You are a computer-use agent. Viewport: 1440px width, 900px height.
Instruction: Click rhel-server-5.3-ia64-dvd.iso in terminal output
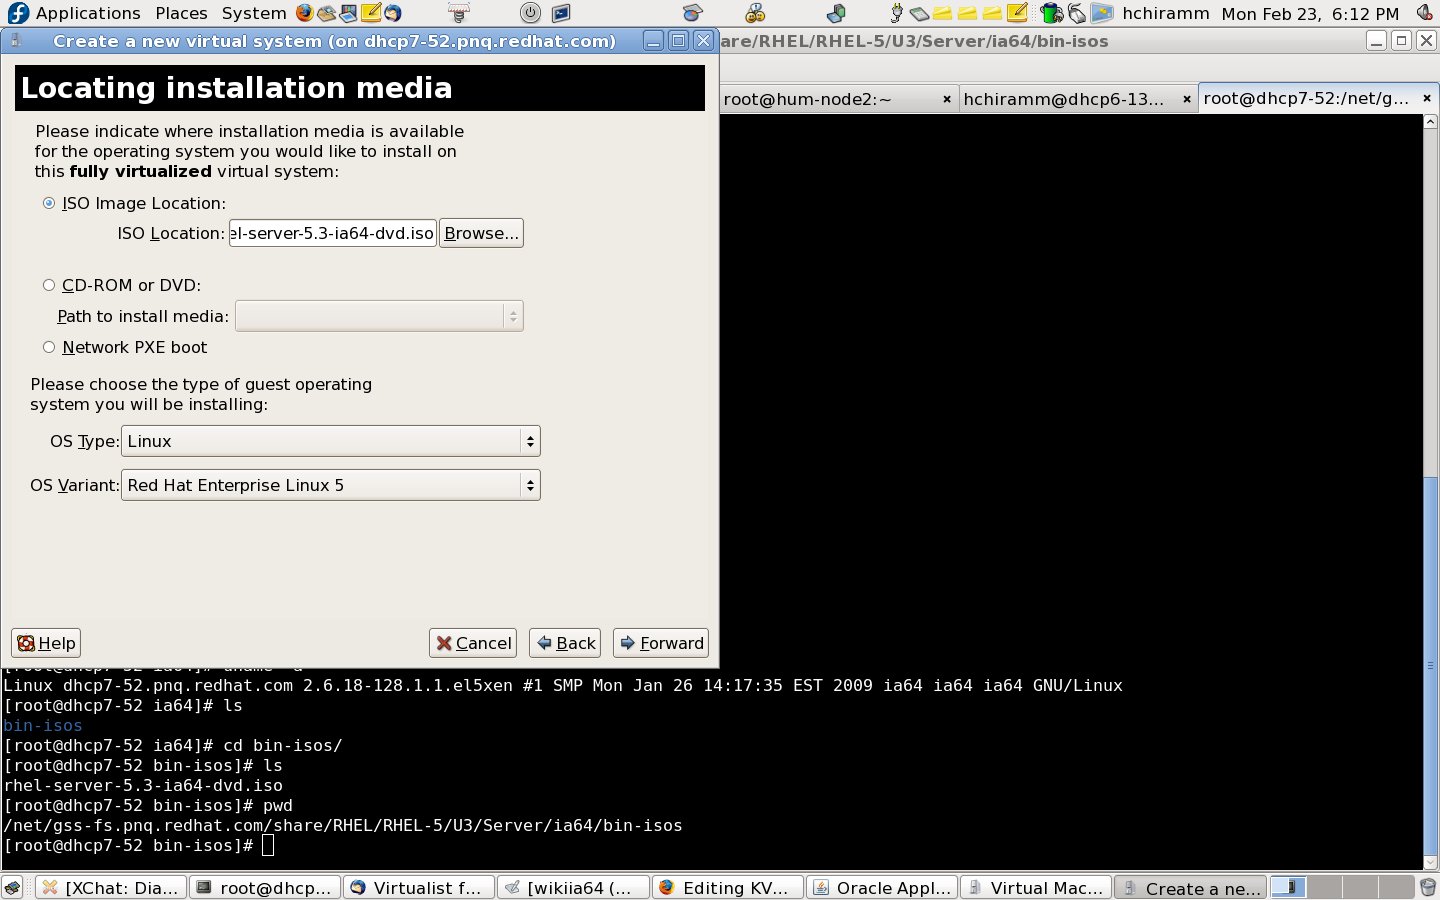(x=143, y=785)
